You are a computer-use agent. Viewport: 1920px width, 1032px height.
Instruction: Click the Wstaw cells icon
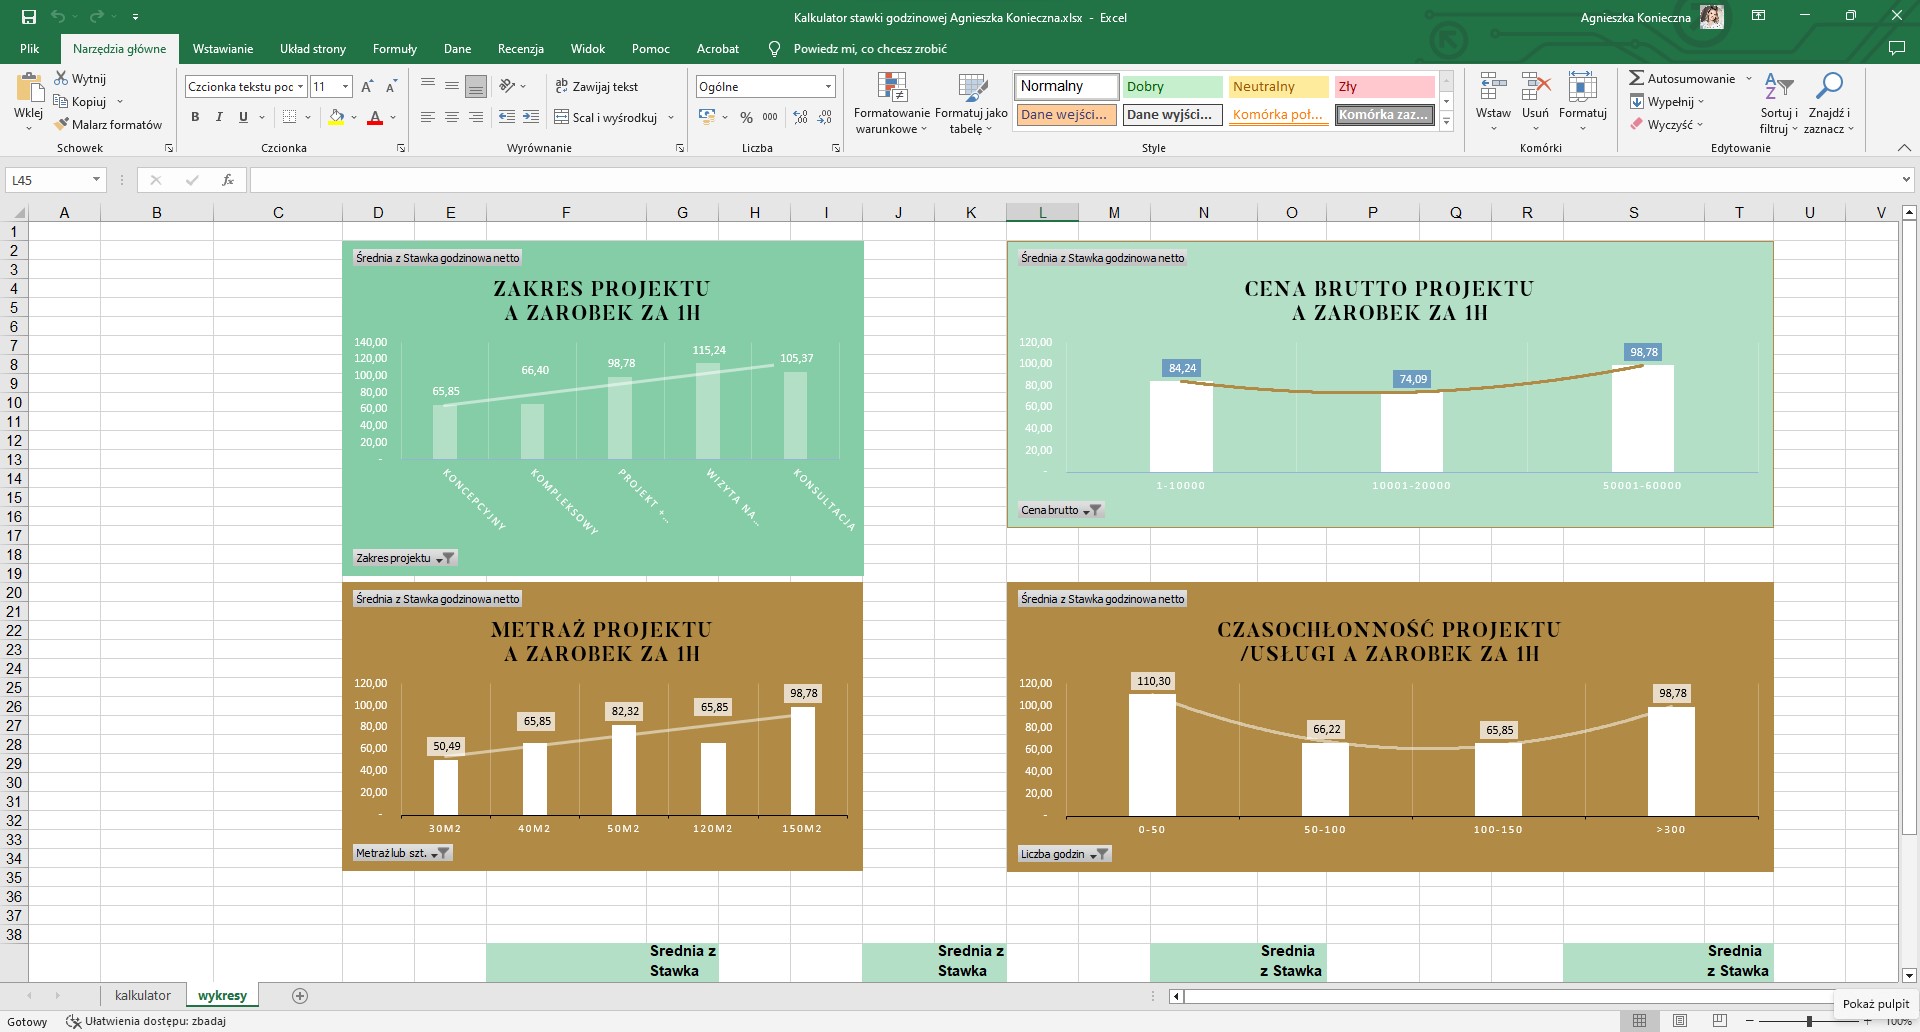(1493, 88)
